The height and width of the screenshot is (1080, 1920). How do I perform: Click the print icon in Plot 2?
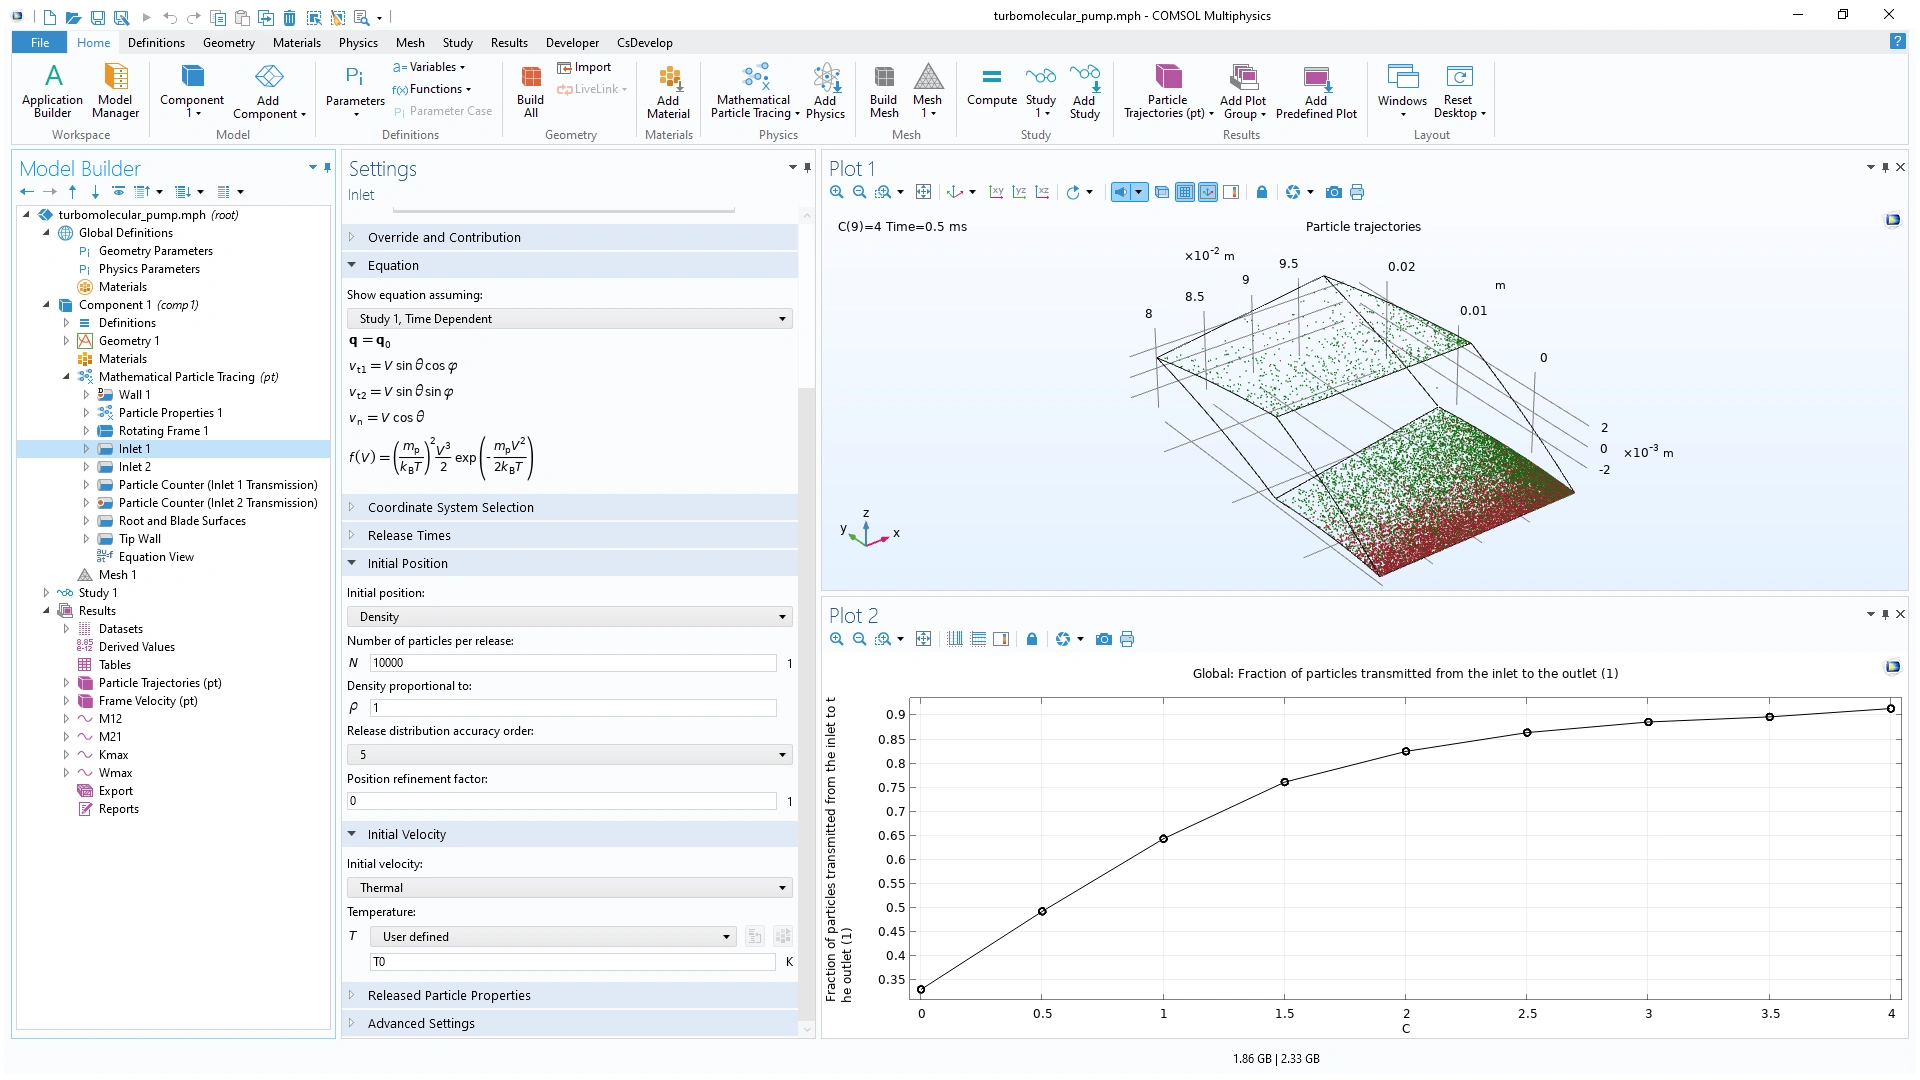(x=1127, y=639)
